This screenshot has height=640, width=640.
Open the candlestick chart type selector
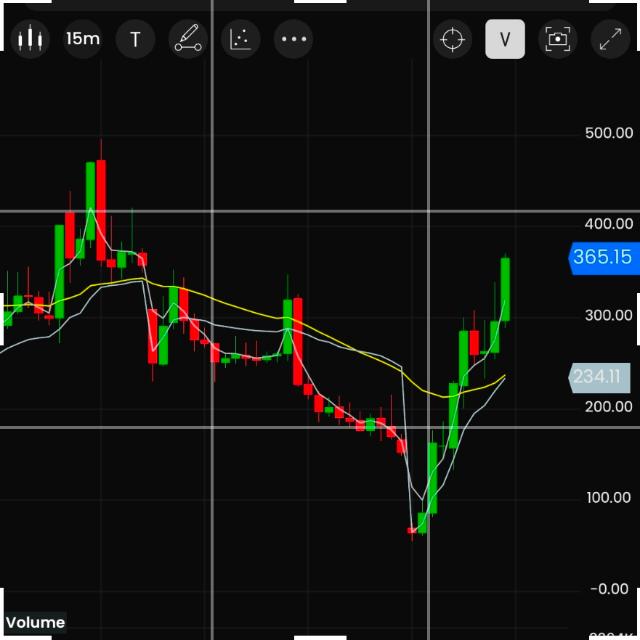[x=31, y=39]
